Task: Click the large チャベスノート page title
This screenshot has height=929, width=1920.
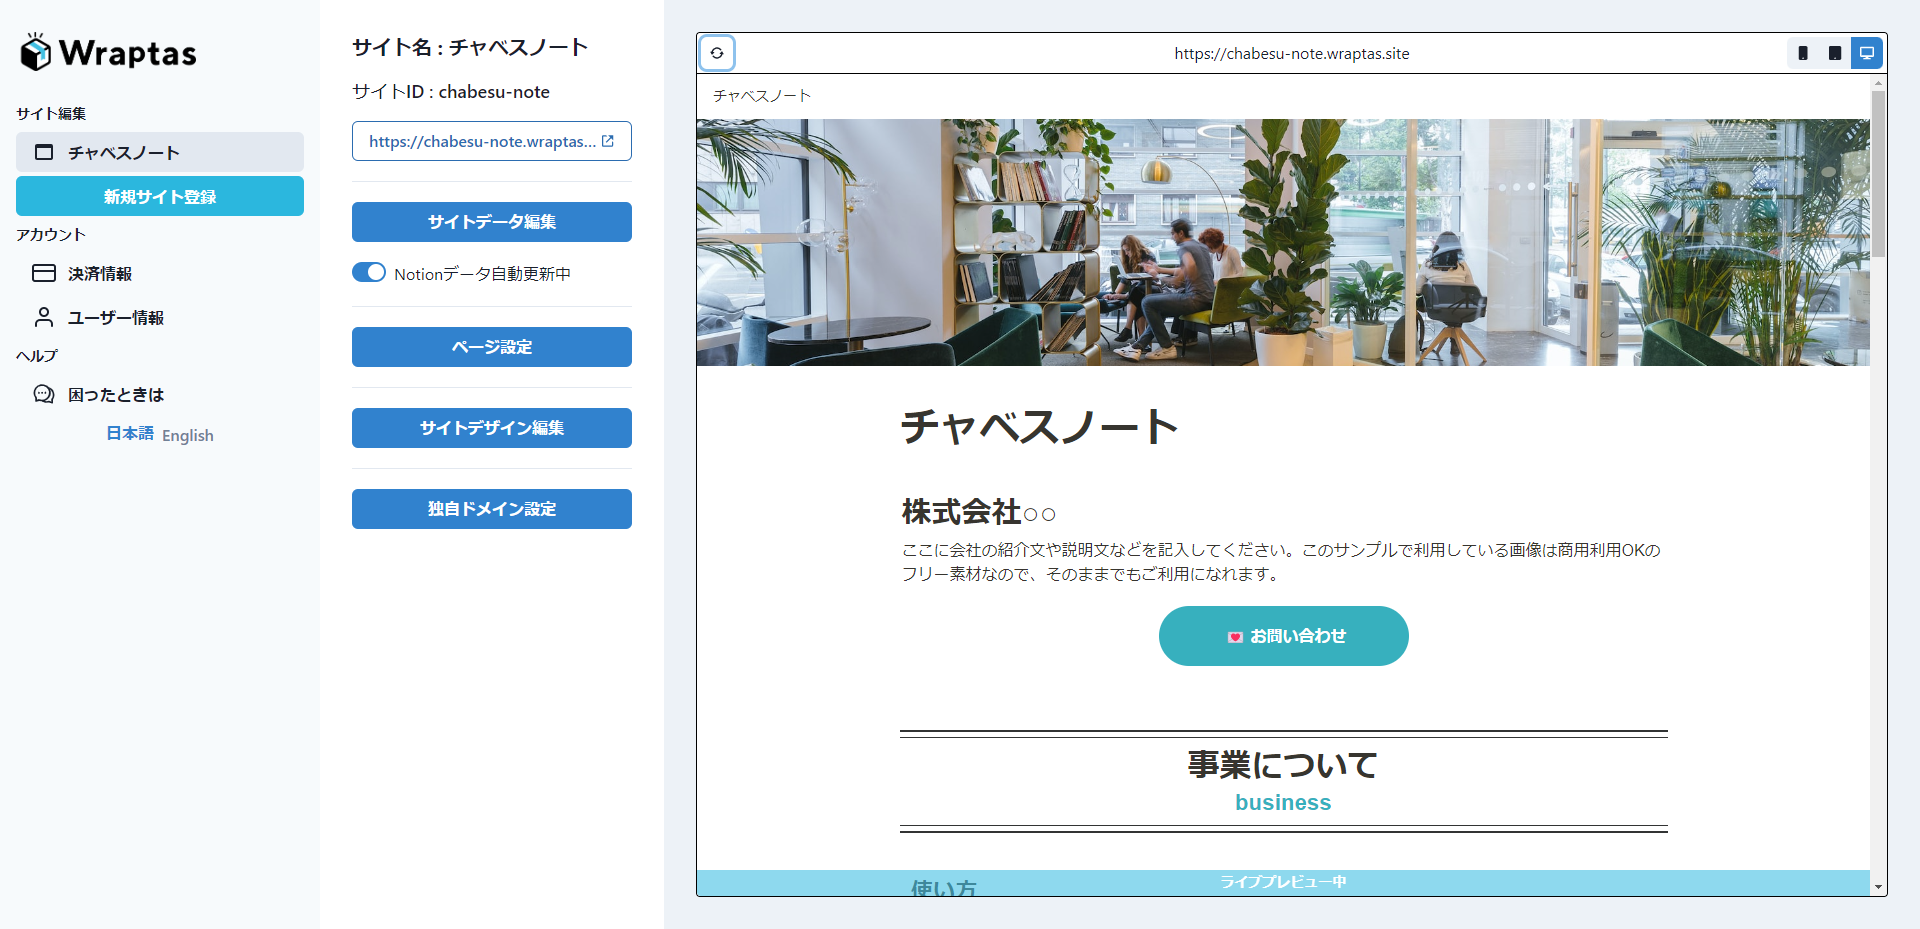Action: [x=1040, y=427]
